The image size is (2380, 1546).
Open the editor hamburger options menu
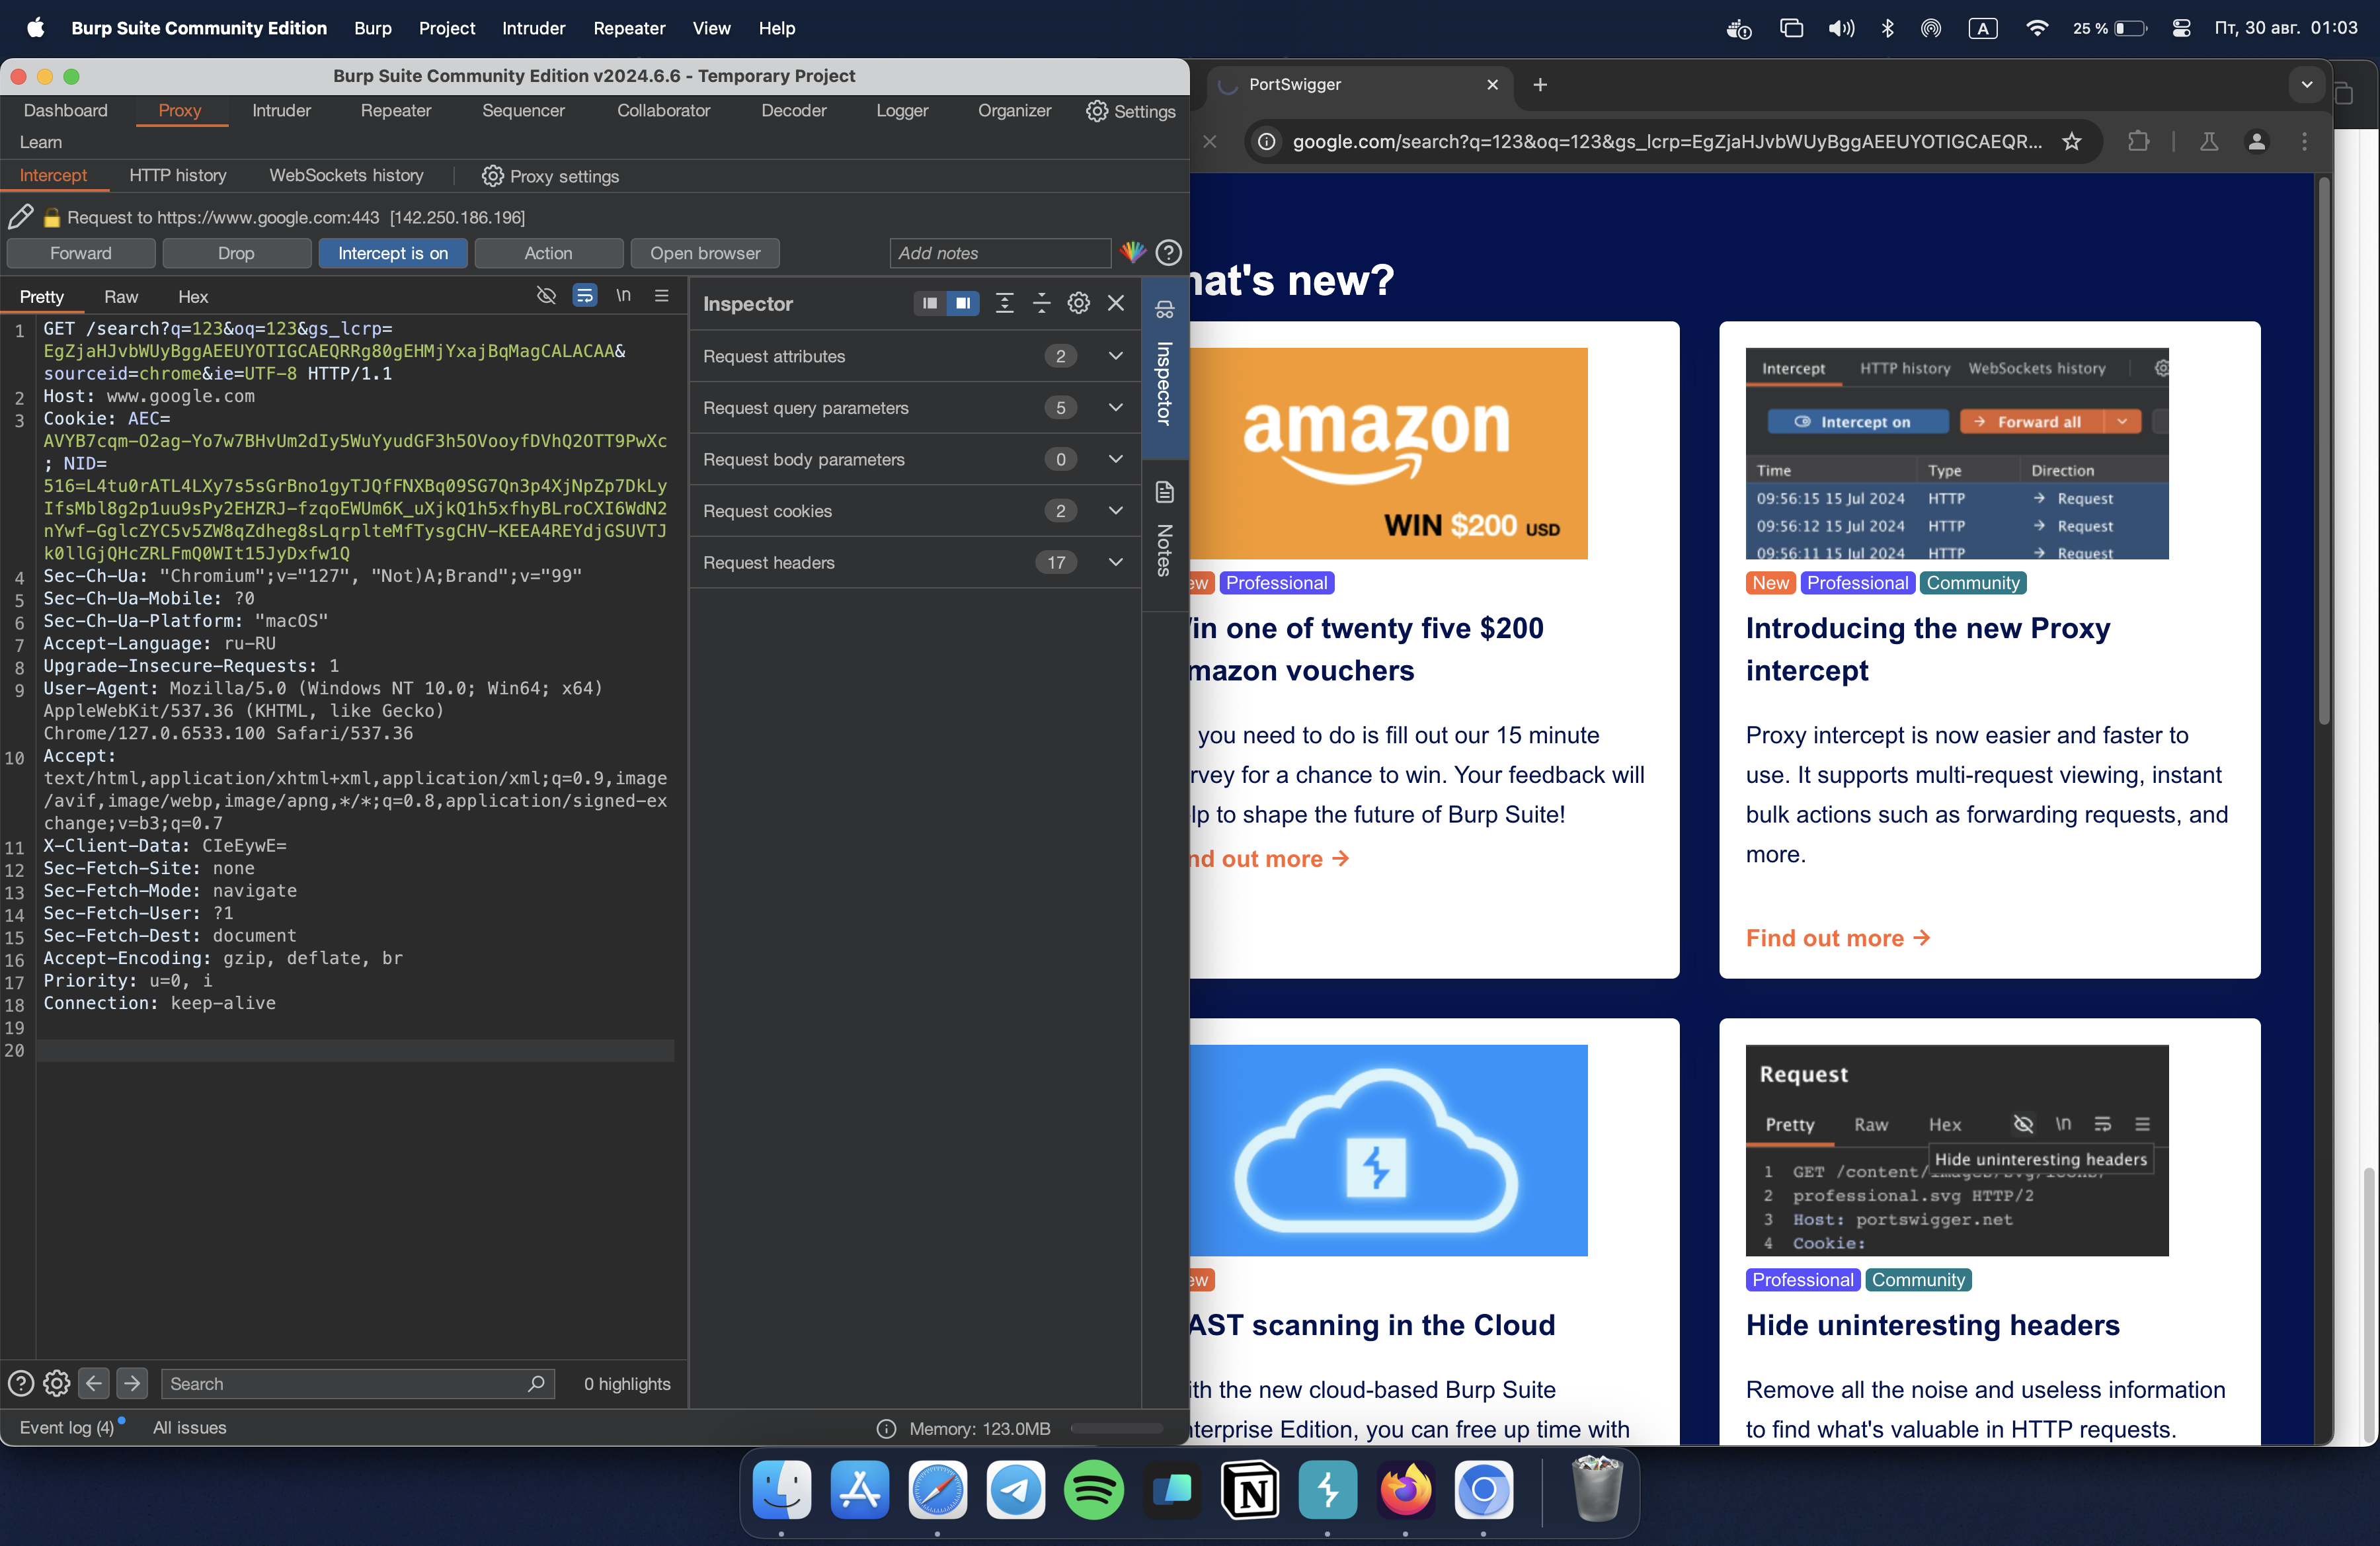[x=661, y=296]
